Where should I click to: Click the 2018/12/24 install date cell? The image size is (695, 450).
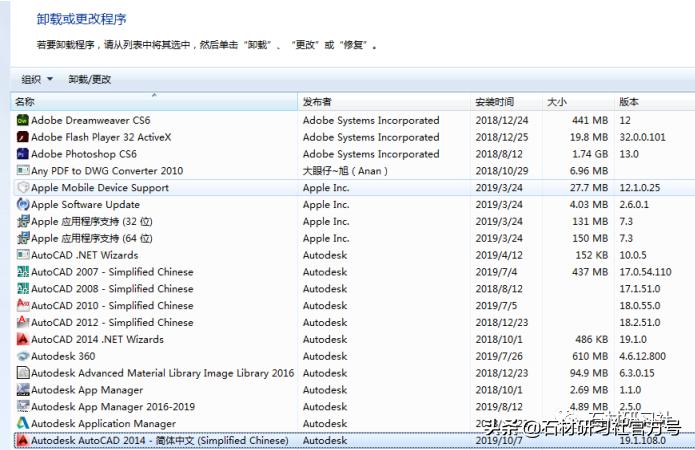point(502,120)
